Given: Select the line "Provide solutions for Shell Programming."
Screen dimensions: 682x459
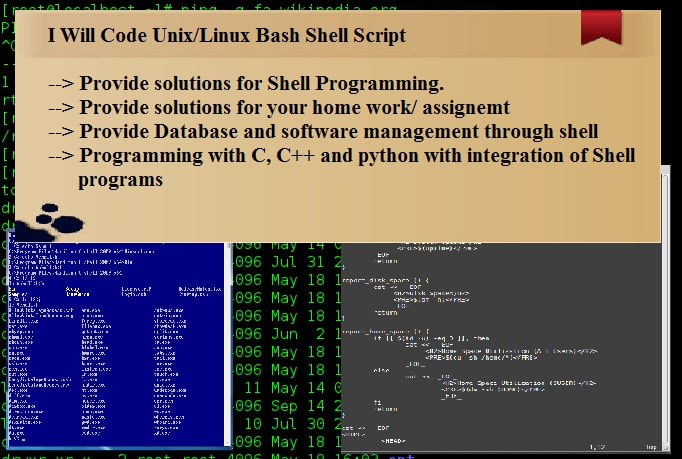Looking at the screenshot, I should pos(261,83).
